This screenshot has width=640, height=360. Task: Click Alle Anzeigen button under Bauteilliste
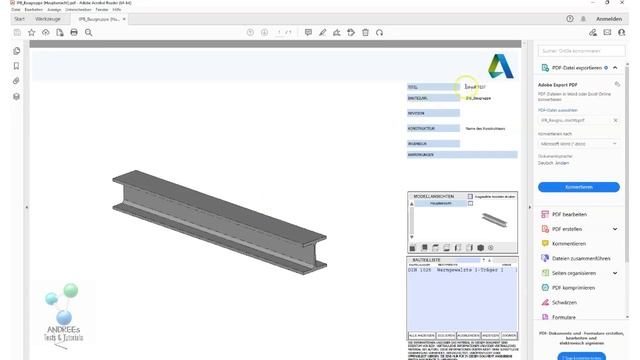pos(422,336)
